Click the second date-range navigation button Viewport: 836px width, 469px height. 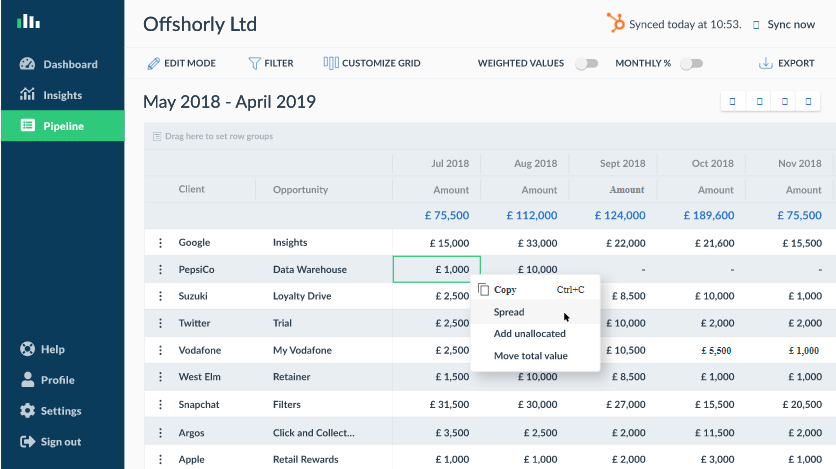[759, 101]
